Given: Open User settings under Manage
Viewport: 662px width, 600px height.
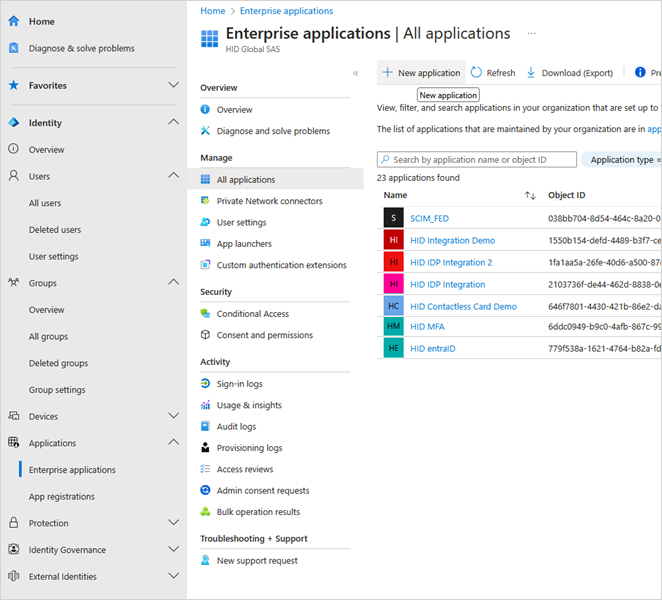Looking at the screenshot, I should click(241, 222).
